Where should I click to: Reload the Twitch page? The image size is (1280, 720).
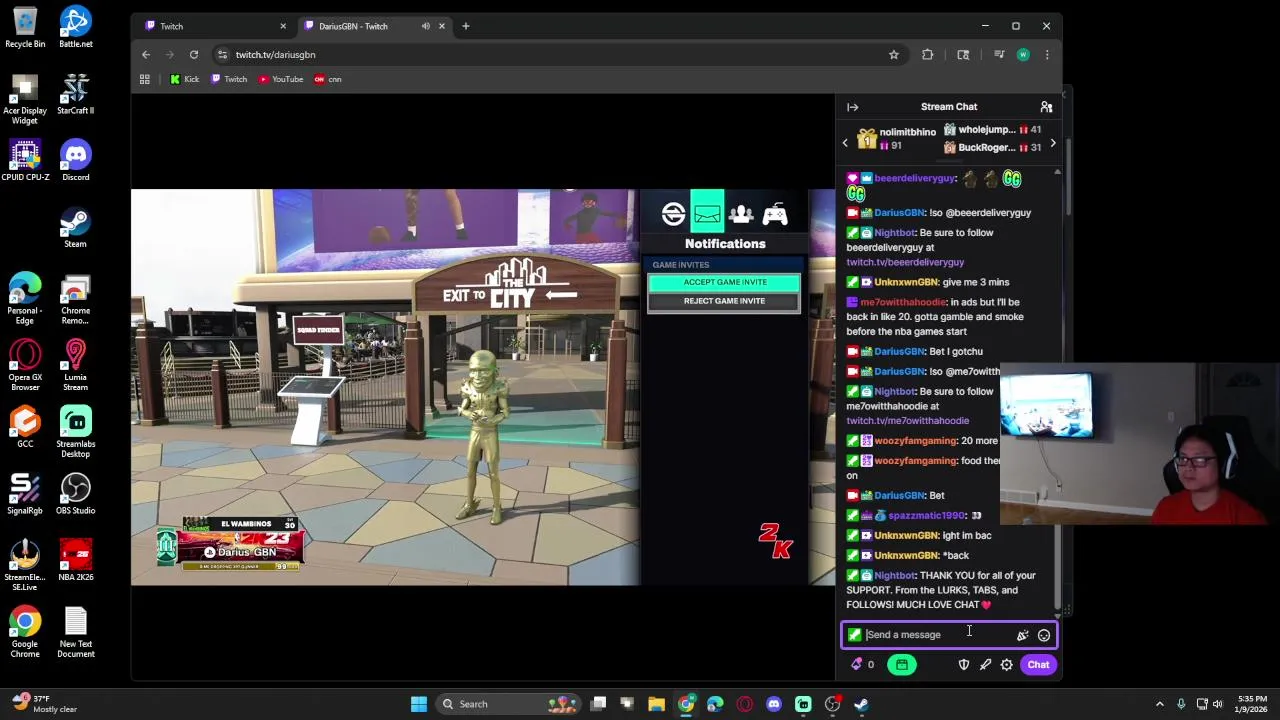[x=194, y=55]
